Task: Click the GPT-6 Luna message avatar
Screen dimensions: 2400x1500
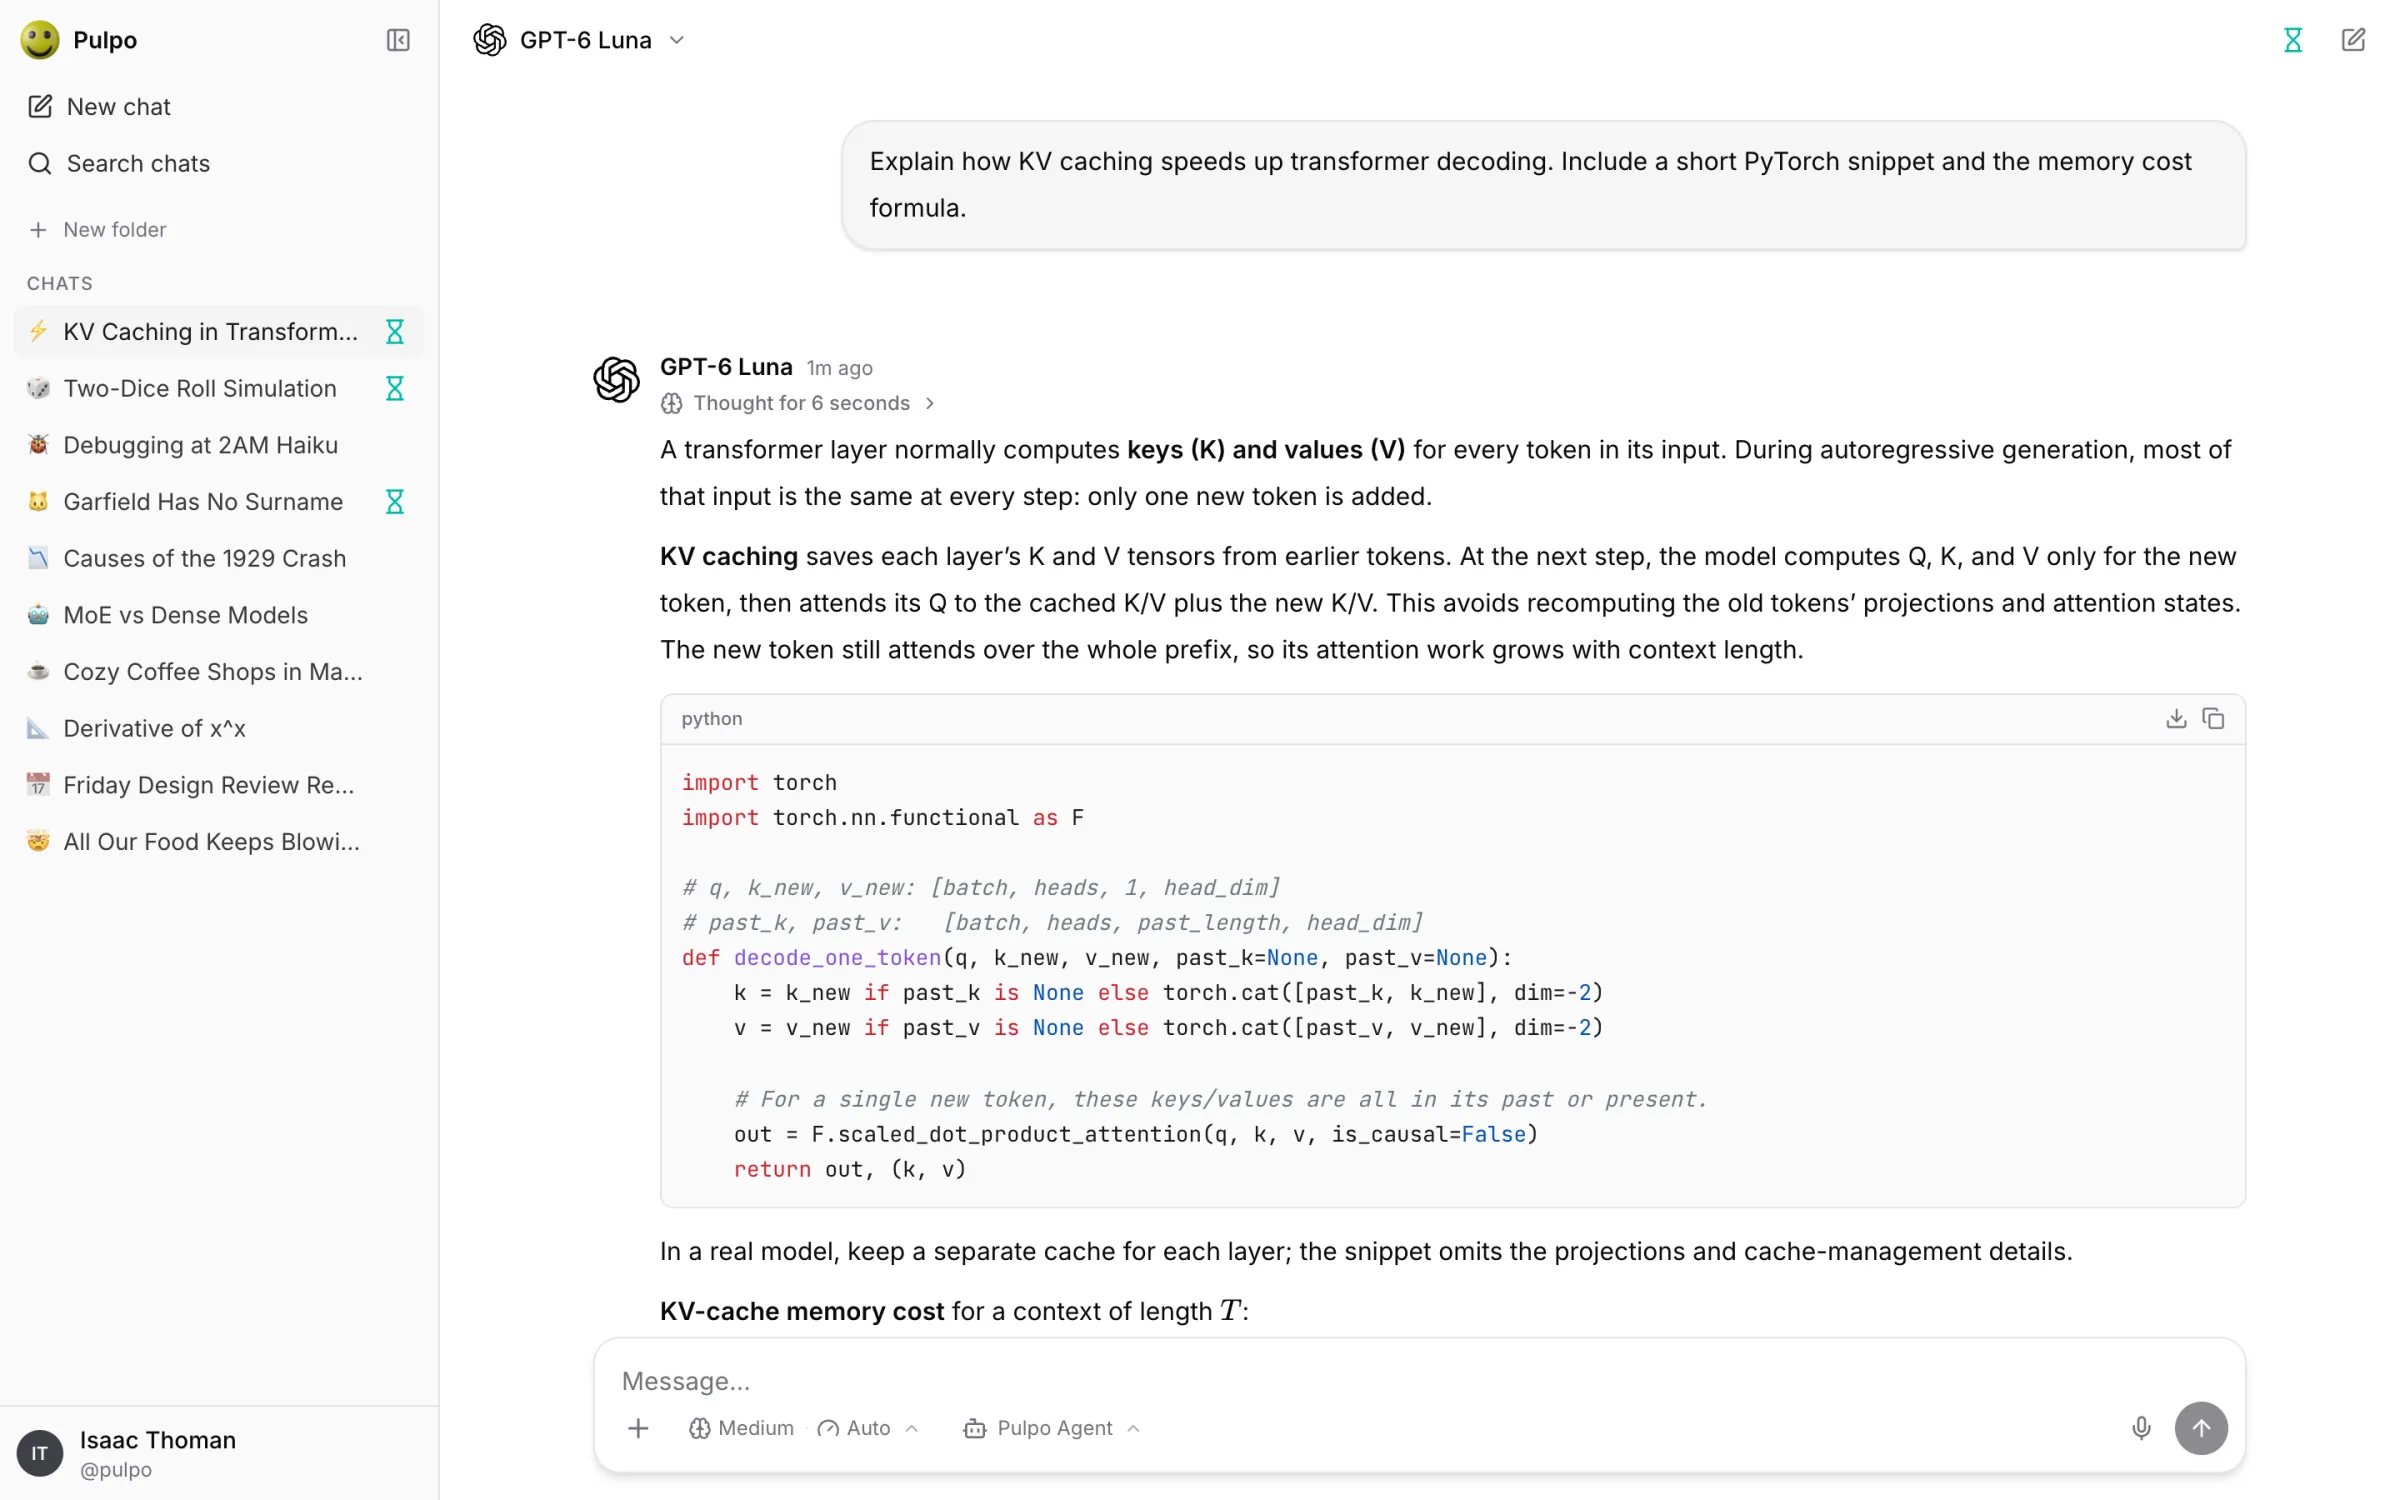Action: [616, 380]
